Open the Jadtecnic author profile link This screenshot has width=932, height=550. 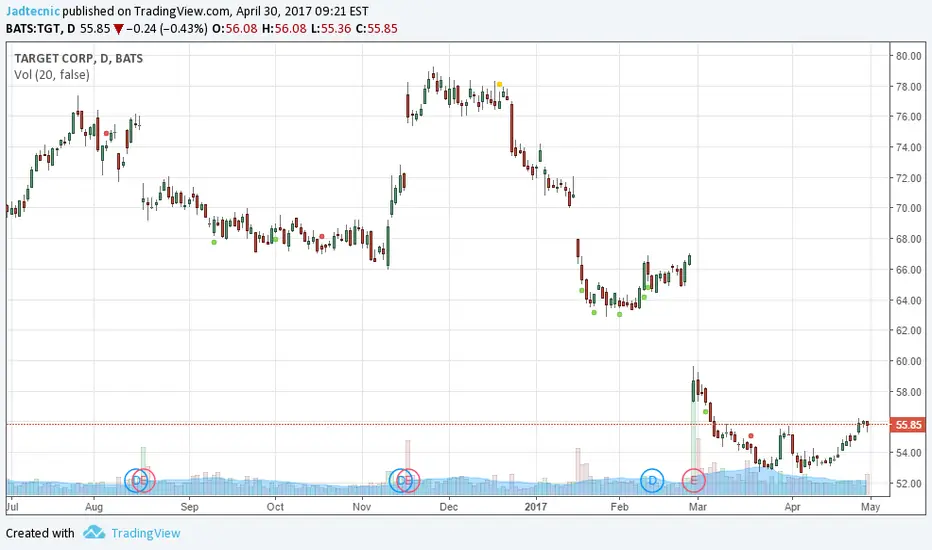pyautogui.click(x=33, y=11)
